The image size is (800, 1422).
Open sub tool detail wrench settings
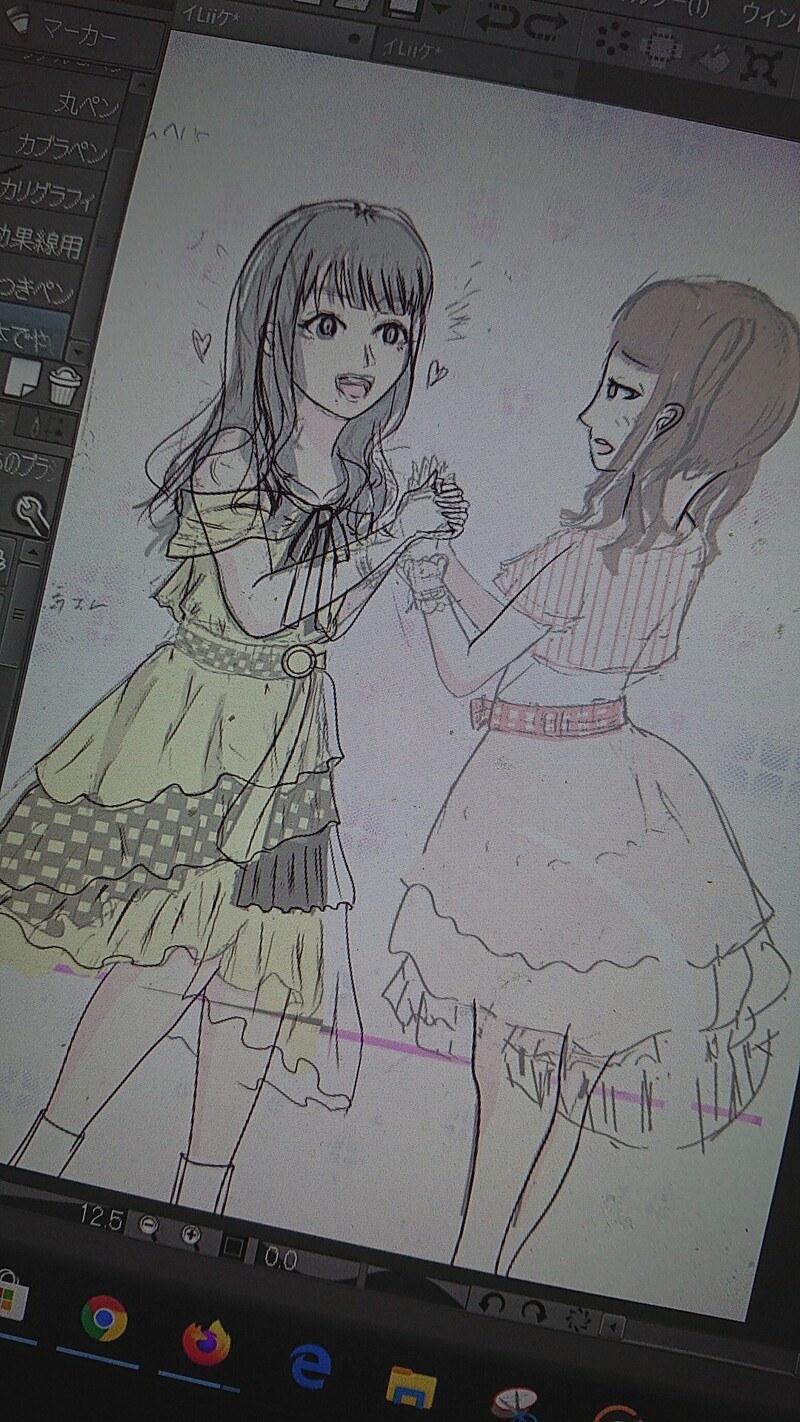[32, 513]
